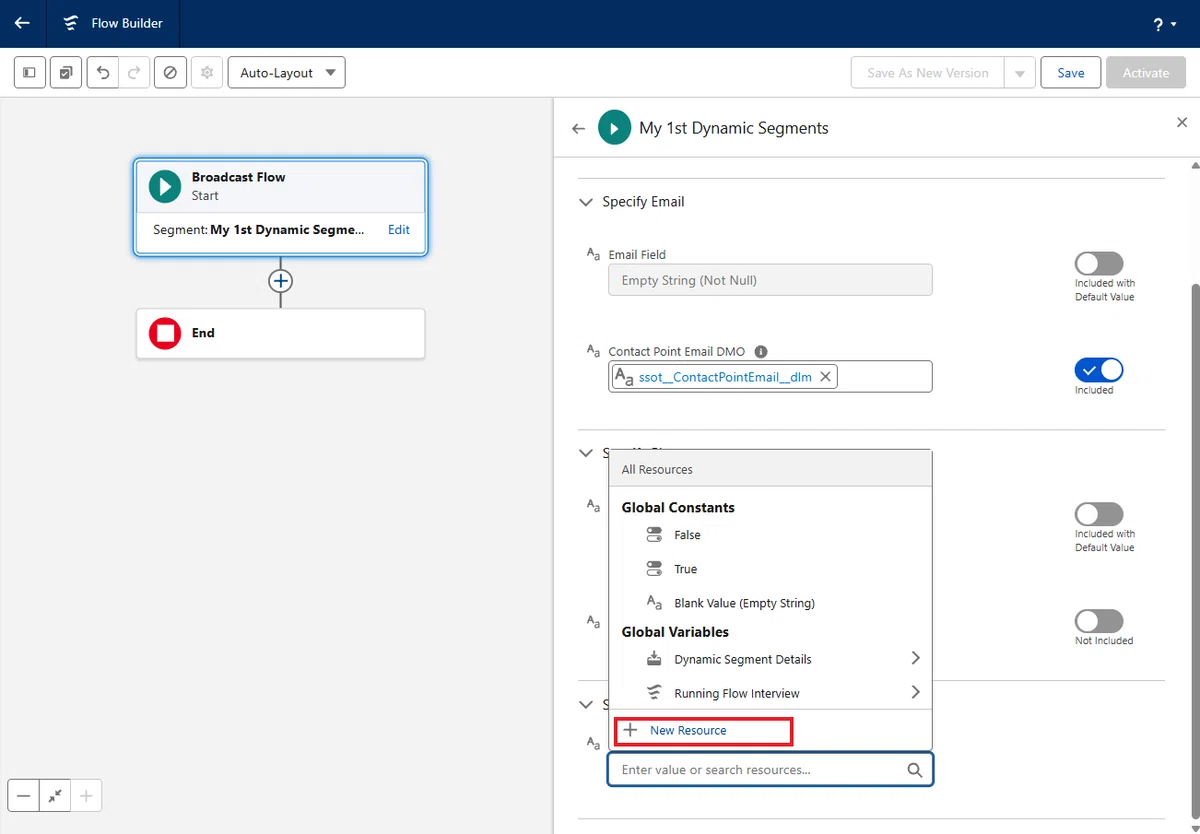Click the disabled circle slash icon

coord(170,73)
